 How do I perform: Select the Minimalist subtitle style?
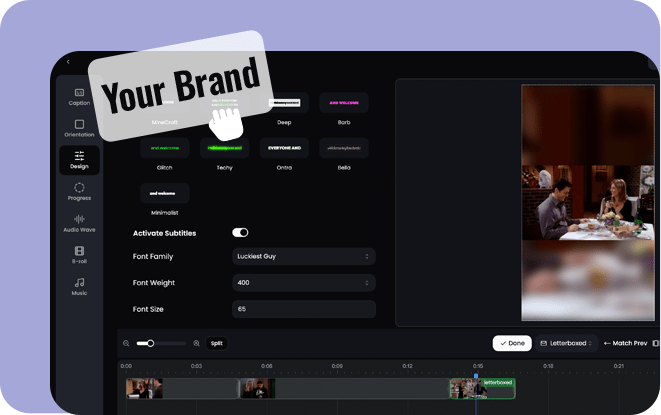pyautogui.click(x=163, y=193)
